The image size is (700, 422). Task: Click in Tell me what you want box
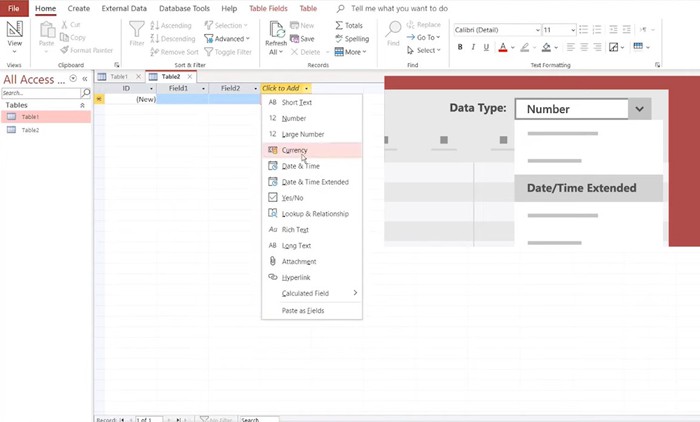399,8
